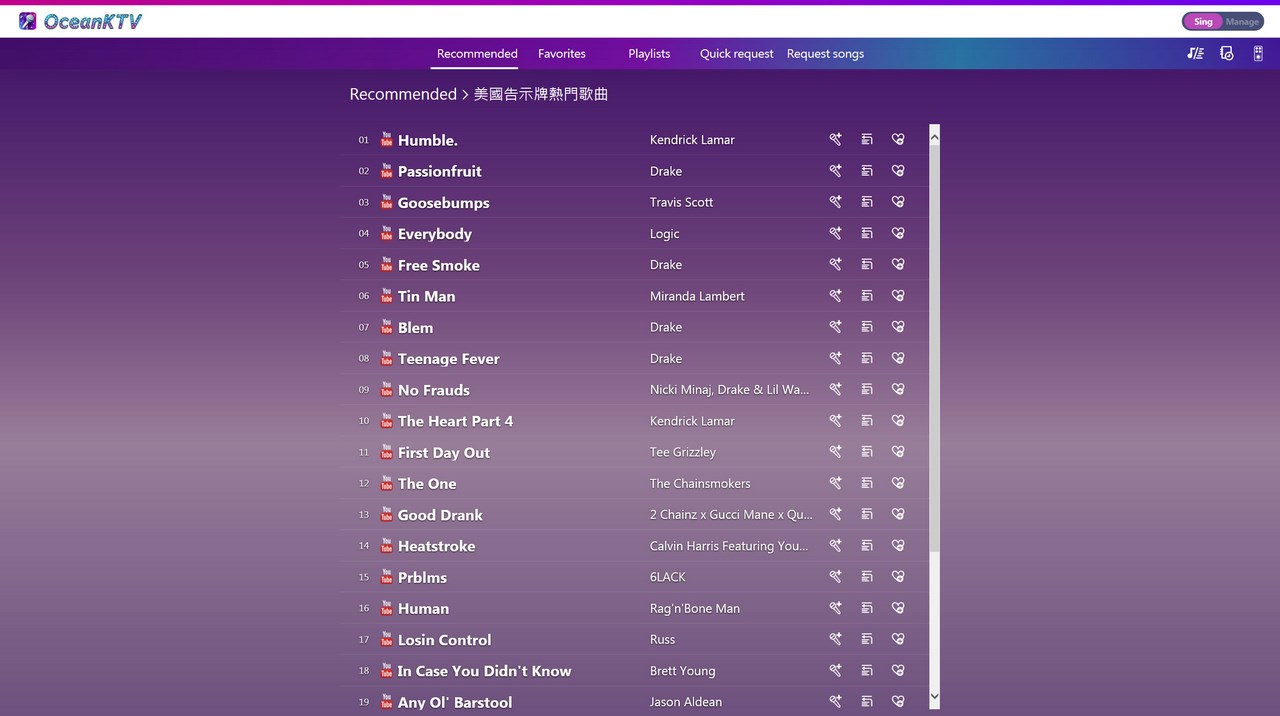Viewport: 1280px width, 716px height.
Task: Click artist Logic
Action: coord(665,234)
